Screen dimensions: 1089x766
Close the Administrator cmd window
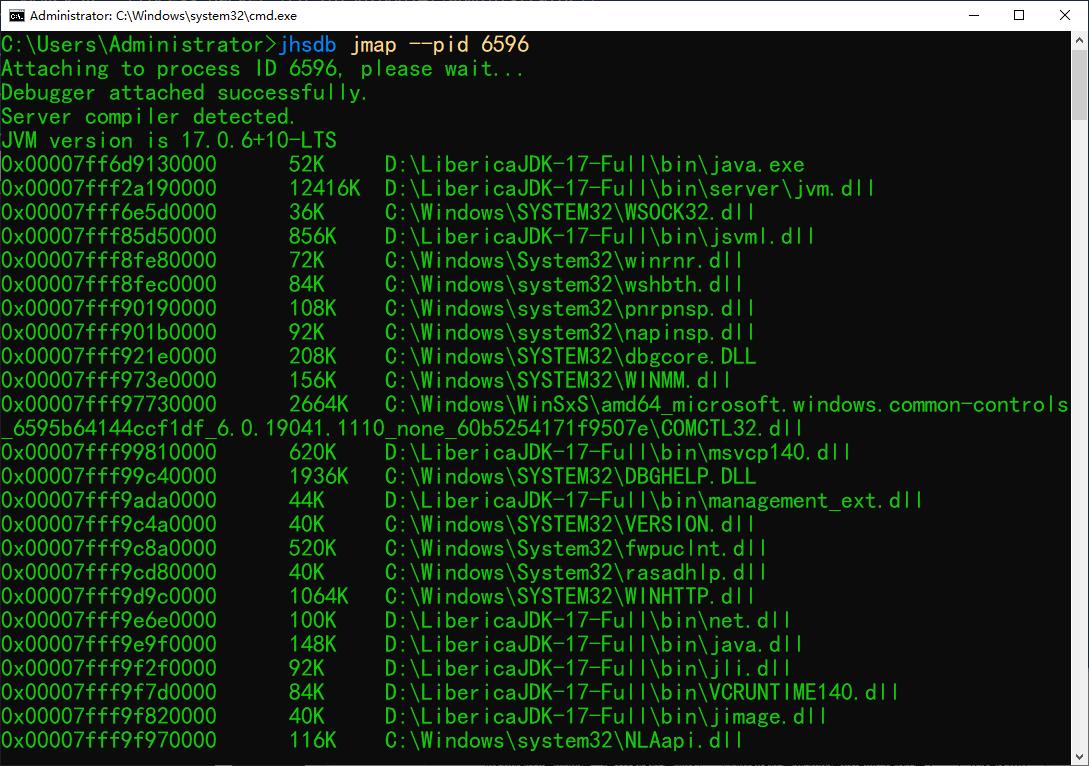[1065, 15]
